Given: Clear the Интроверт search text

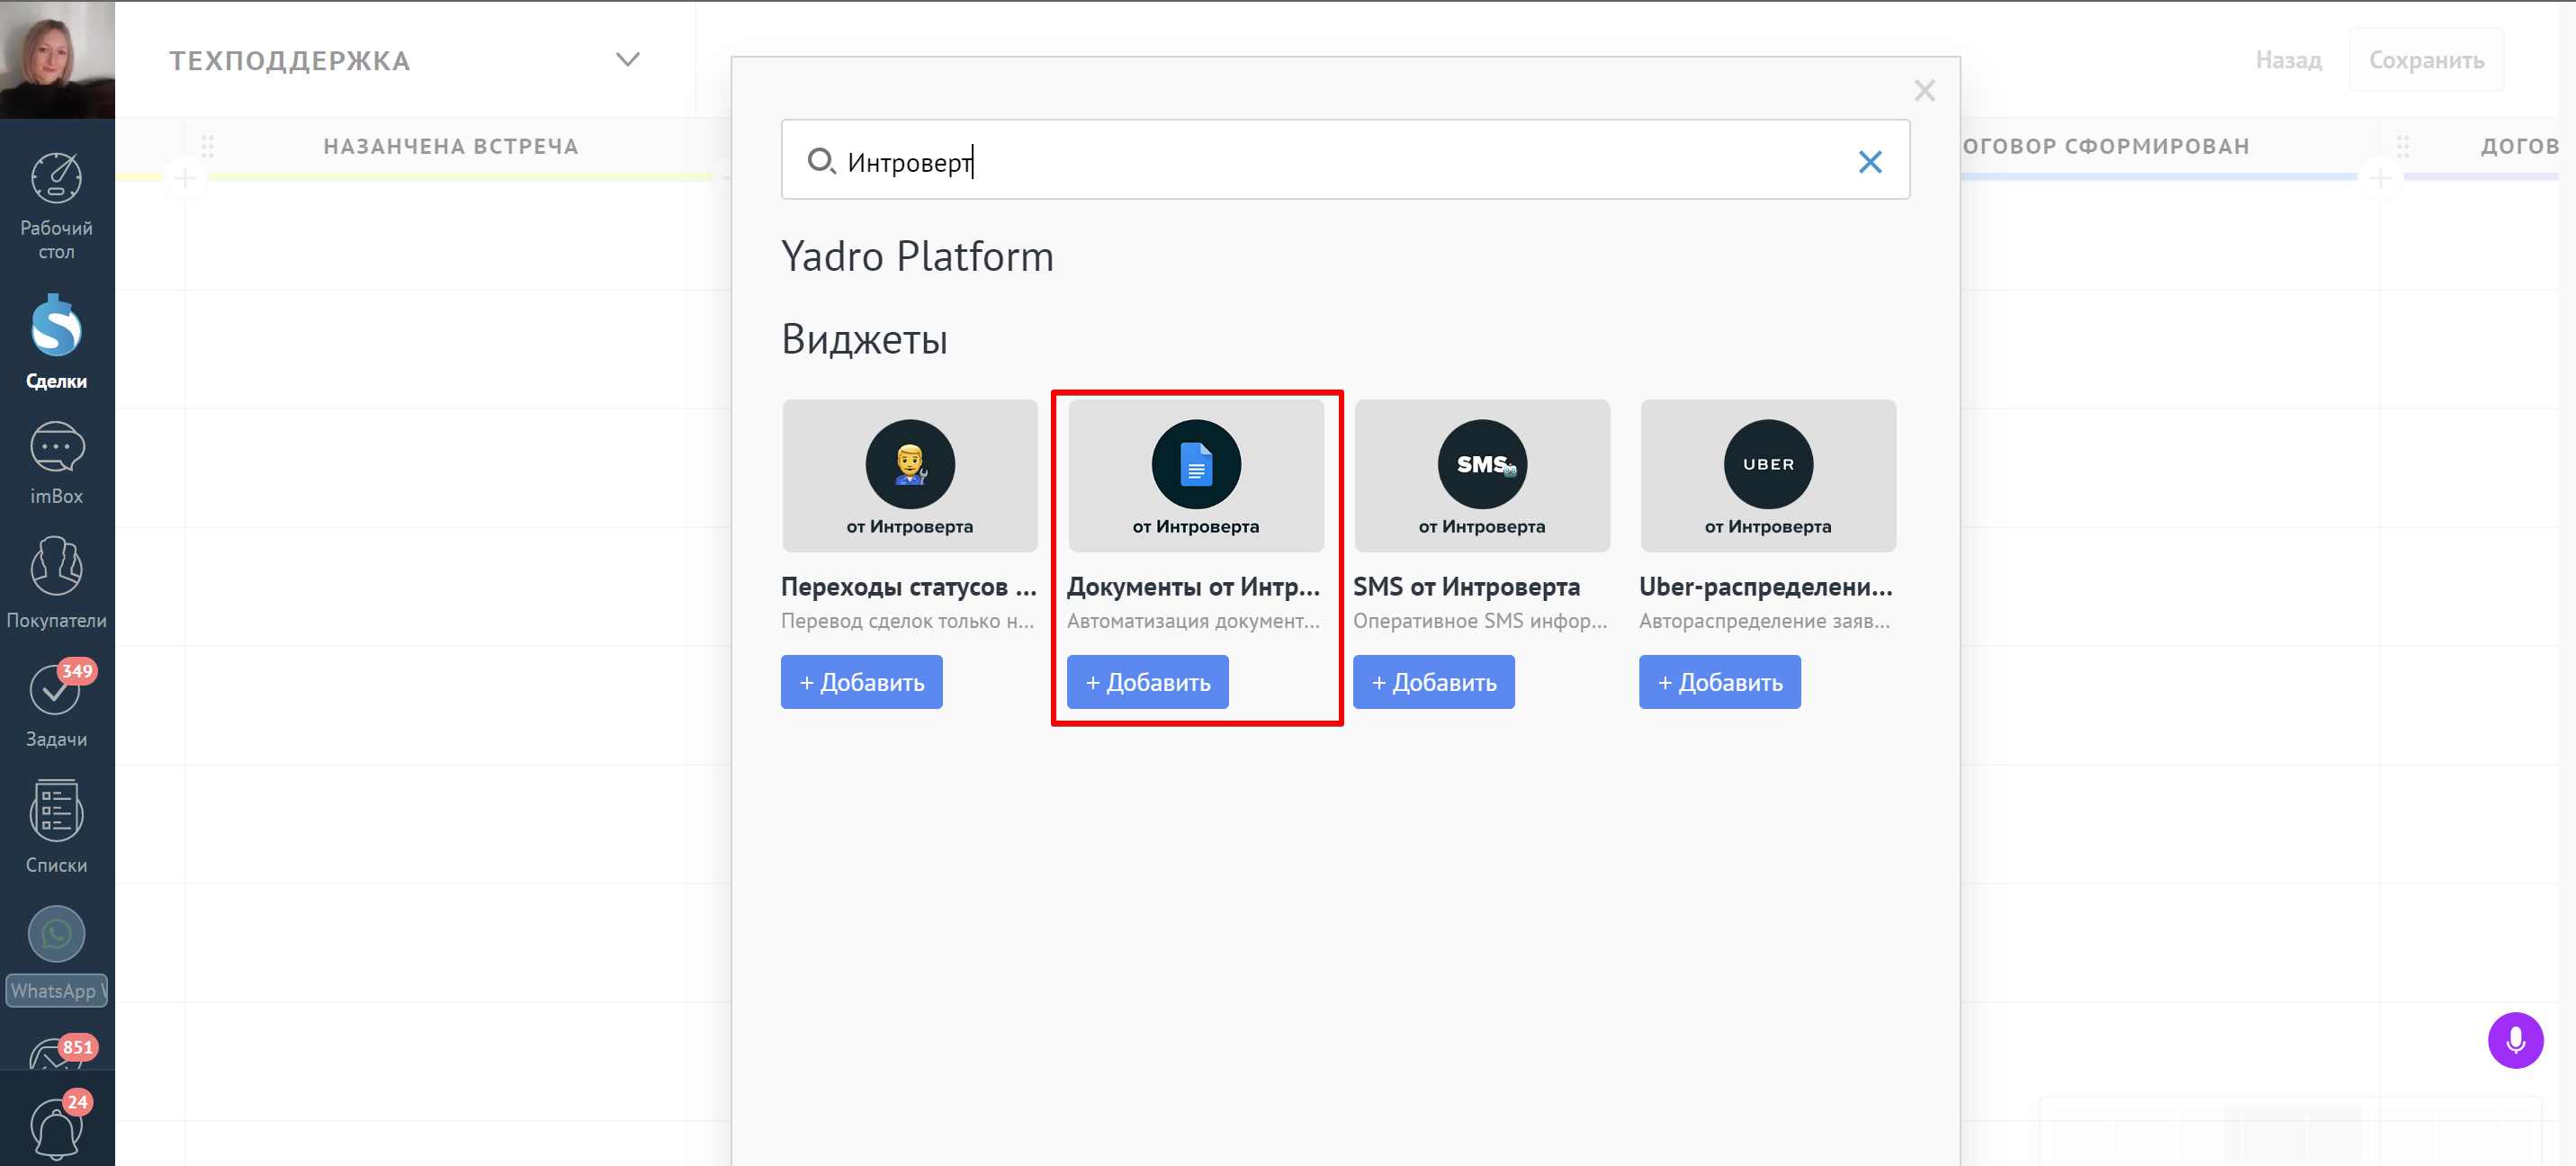Looking at the screenshot, I should tap(1869, 161).
